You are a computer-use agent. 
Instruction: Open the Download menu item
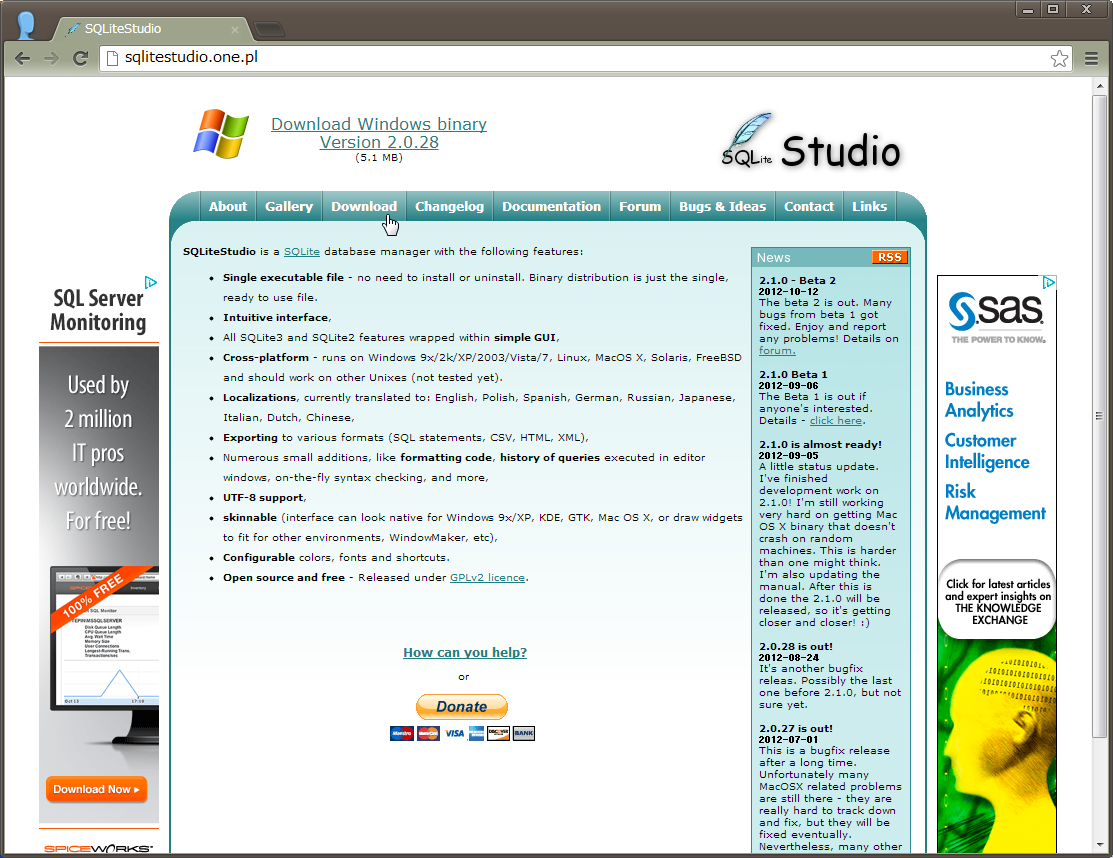(363, 207)
